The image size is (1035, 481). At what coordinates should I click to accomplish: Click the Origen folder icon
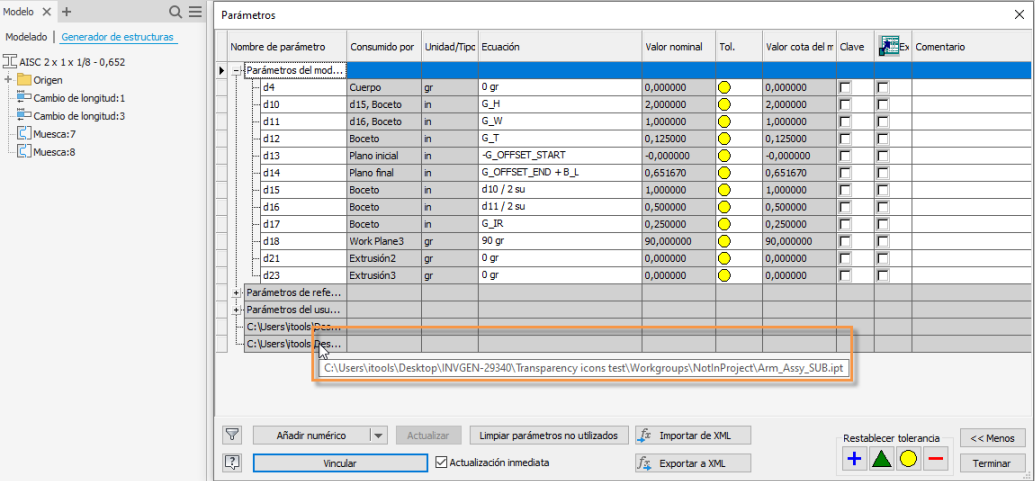24,80
